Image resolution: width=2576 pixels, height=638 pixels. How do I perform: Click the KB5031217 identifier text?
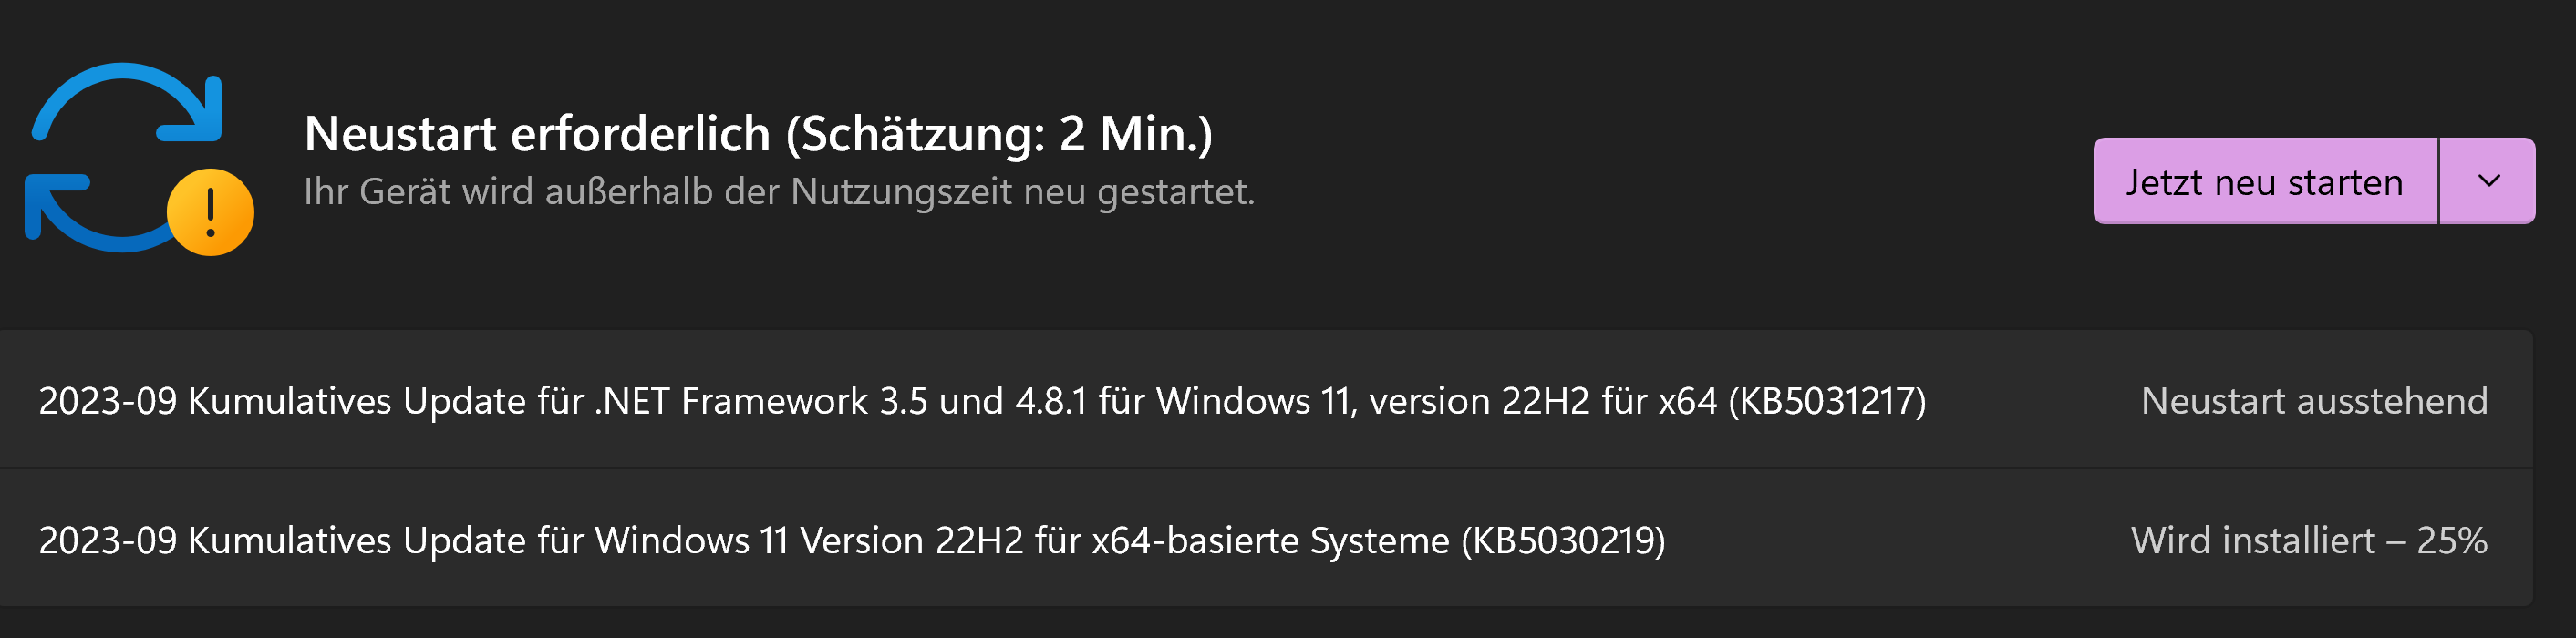tap(1827, 401)
